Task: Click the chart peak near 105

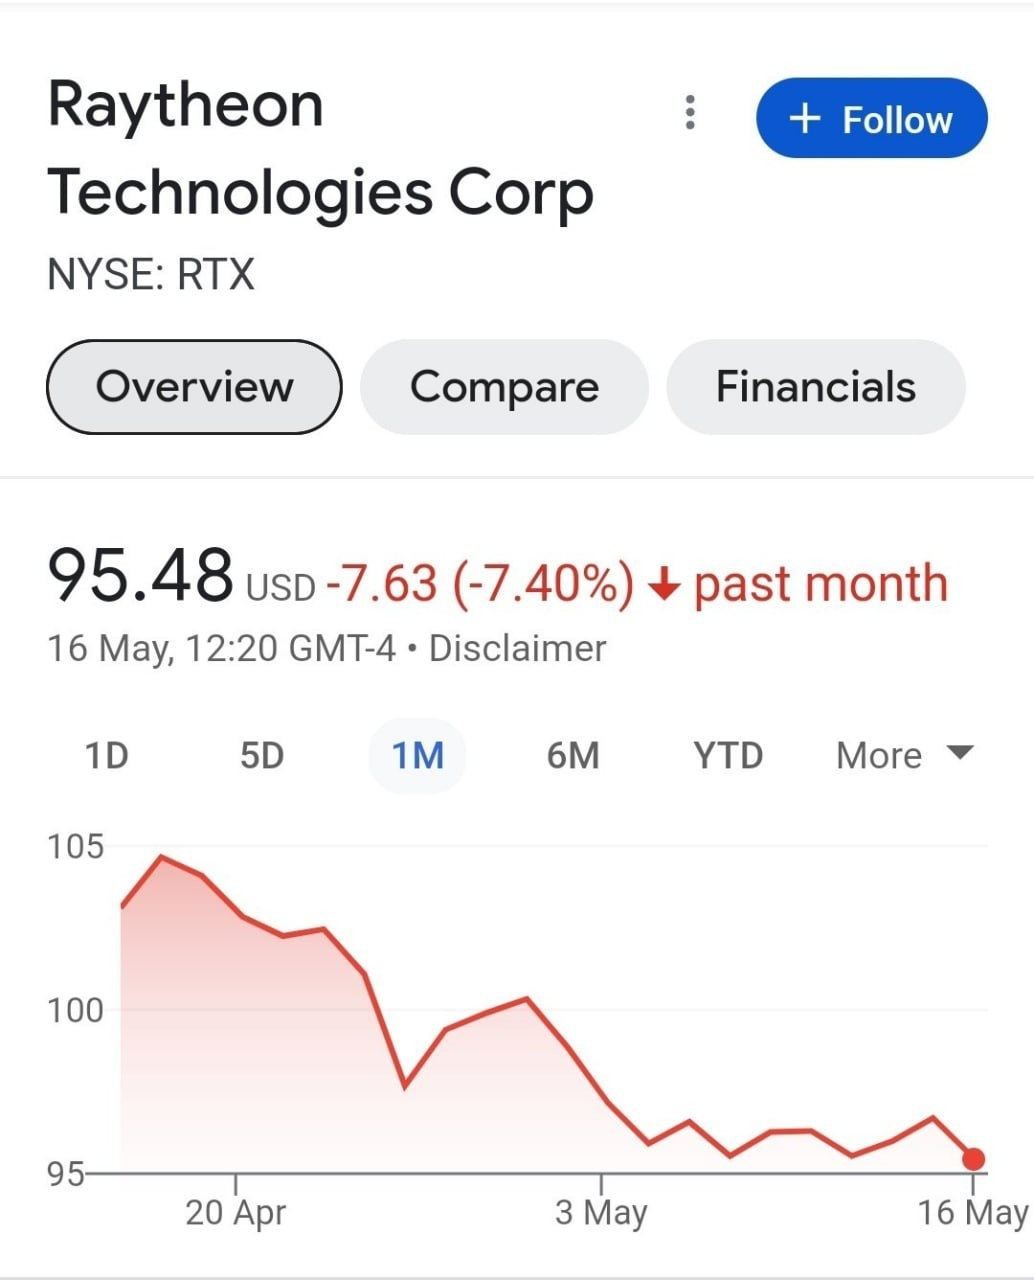Action: point(162,857)
